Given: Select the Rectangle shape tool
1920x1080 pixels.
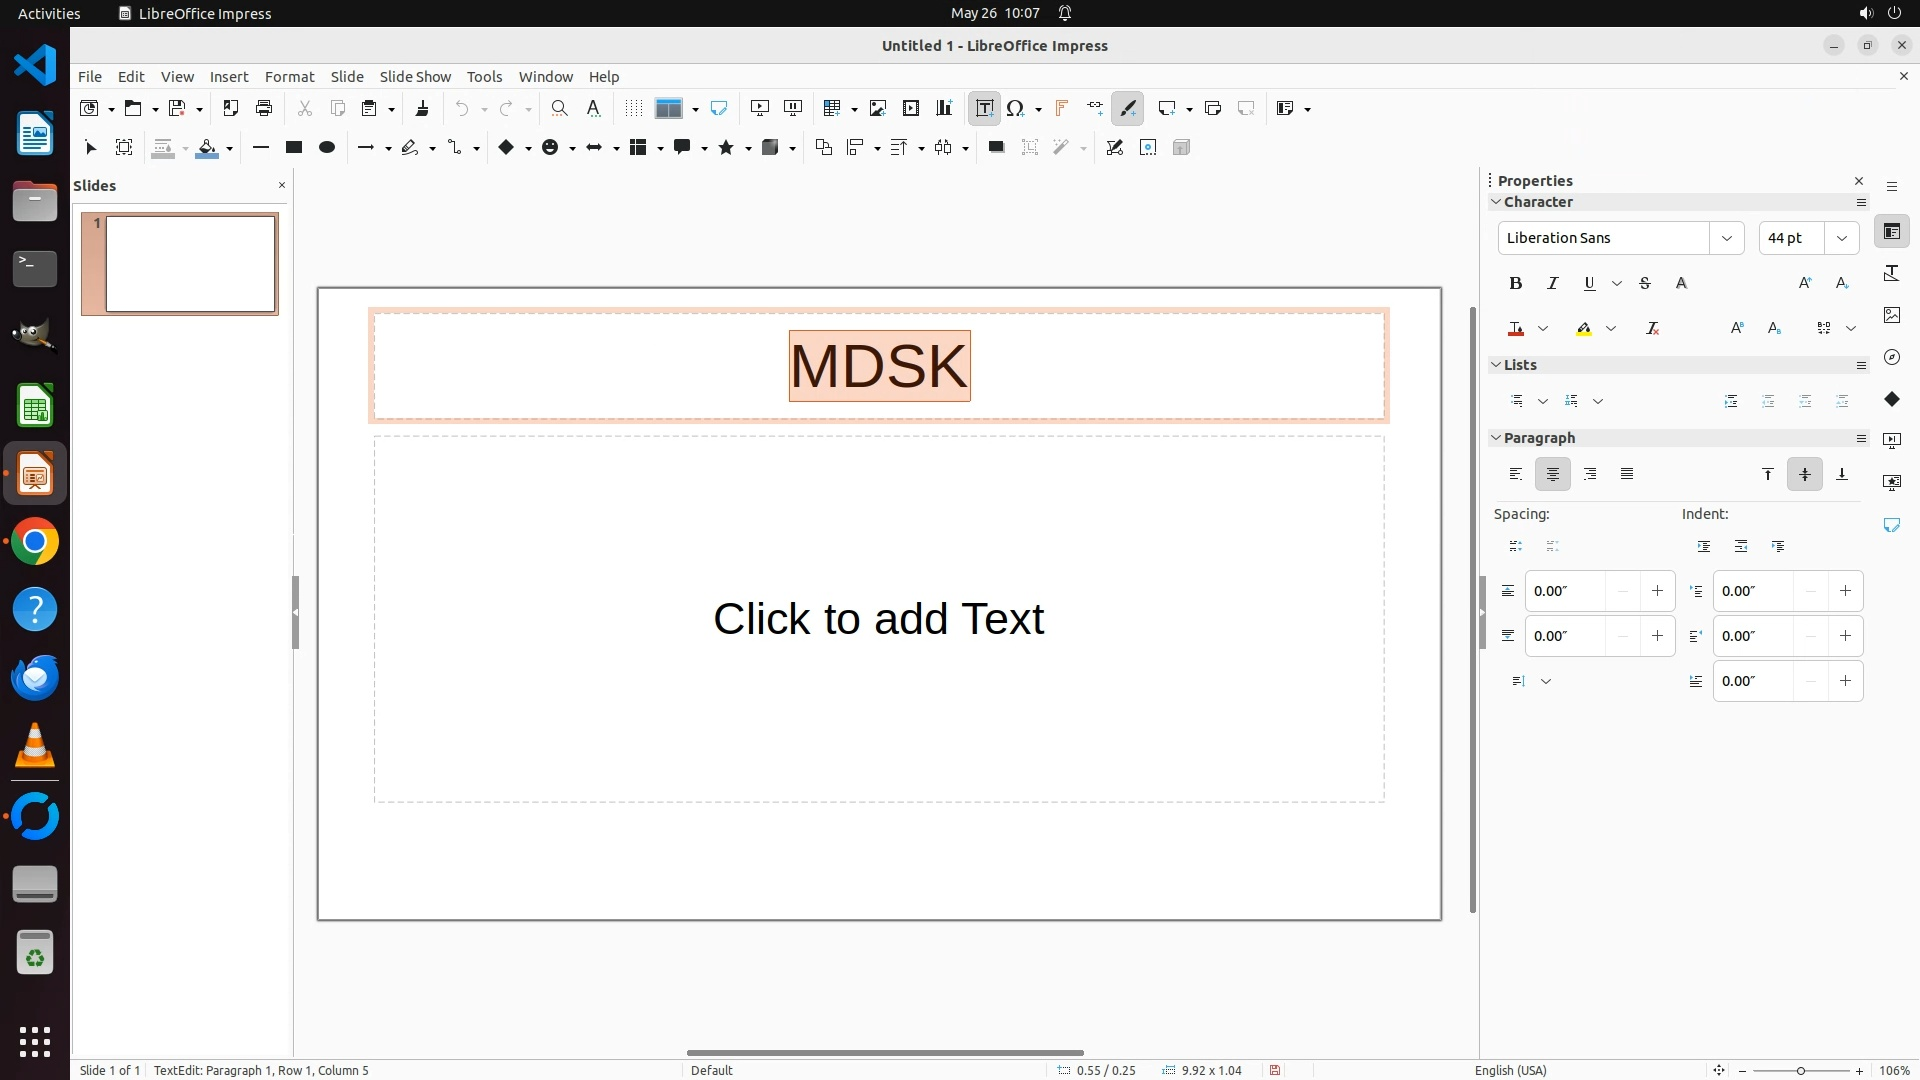Looking at the screenshot, I should (293, 147).
